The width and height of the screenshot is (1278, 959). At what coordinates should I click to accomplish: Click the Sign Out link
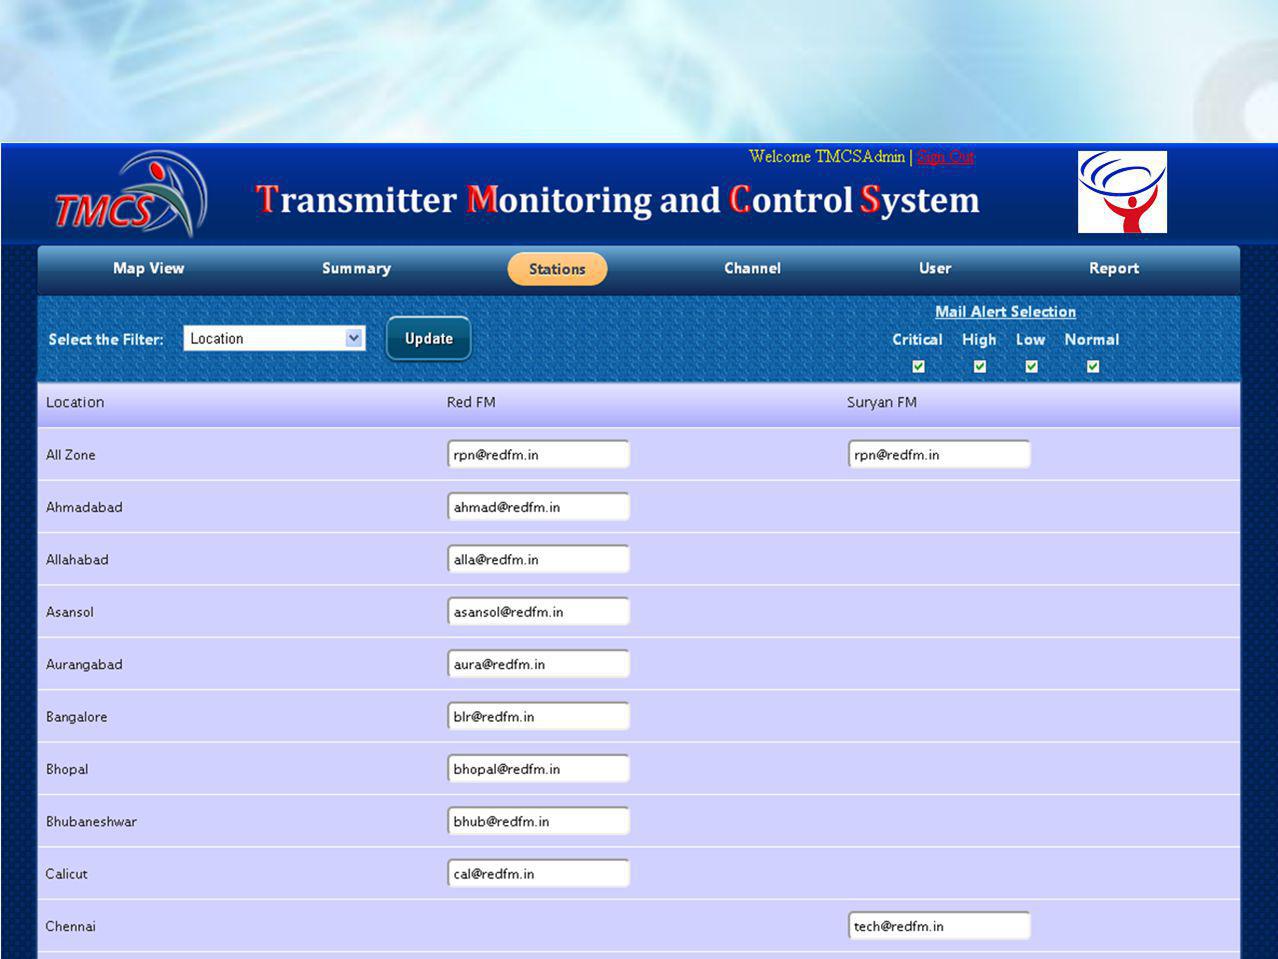(945, 156)
